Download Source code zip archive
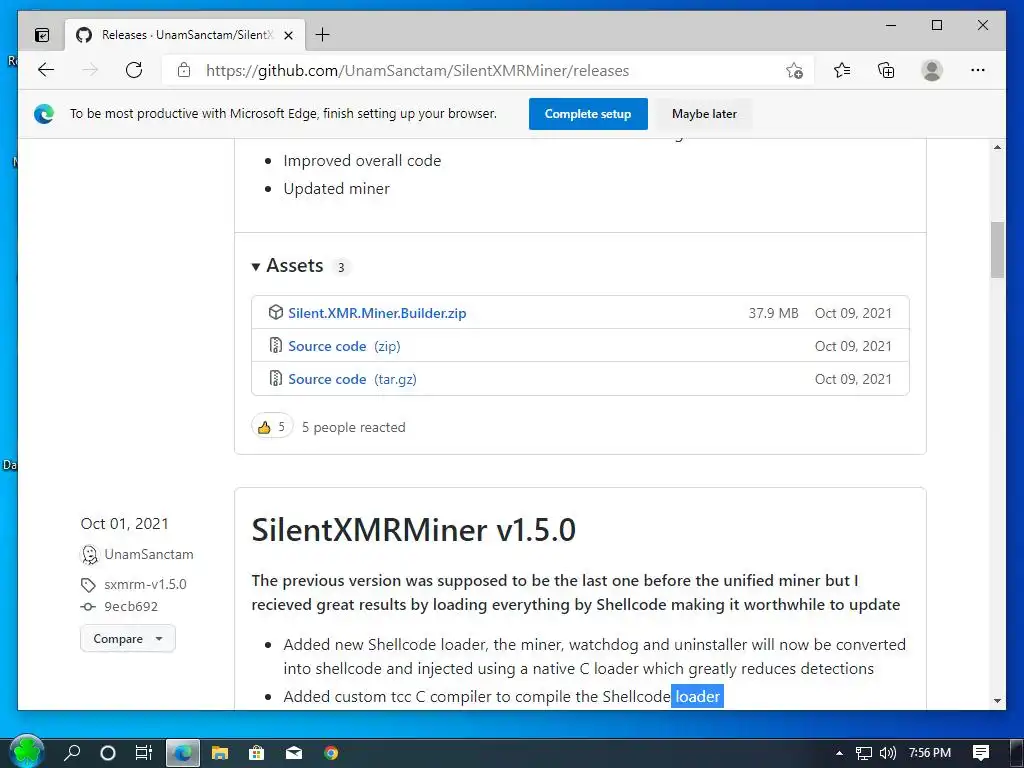 tap(344, 346)
